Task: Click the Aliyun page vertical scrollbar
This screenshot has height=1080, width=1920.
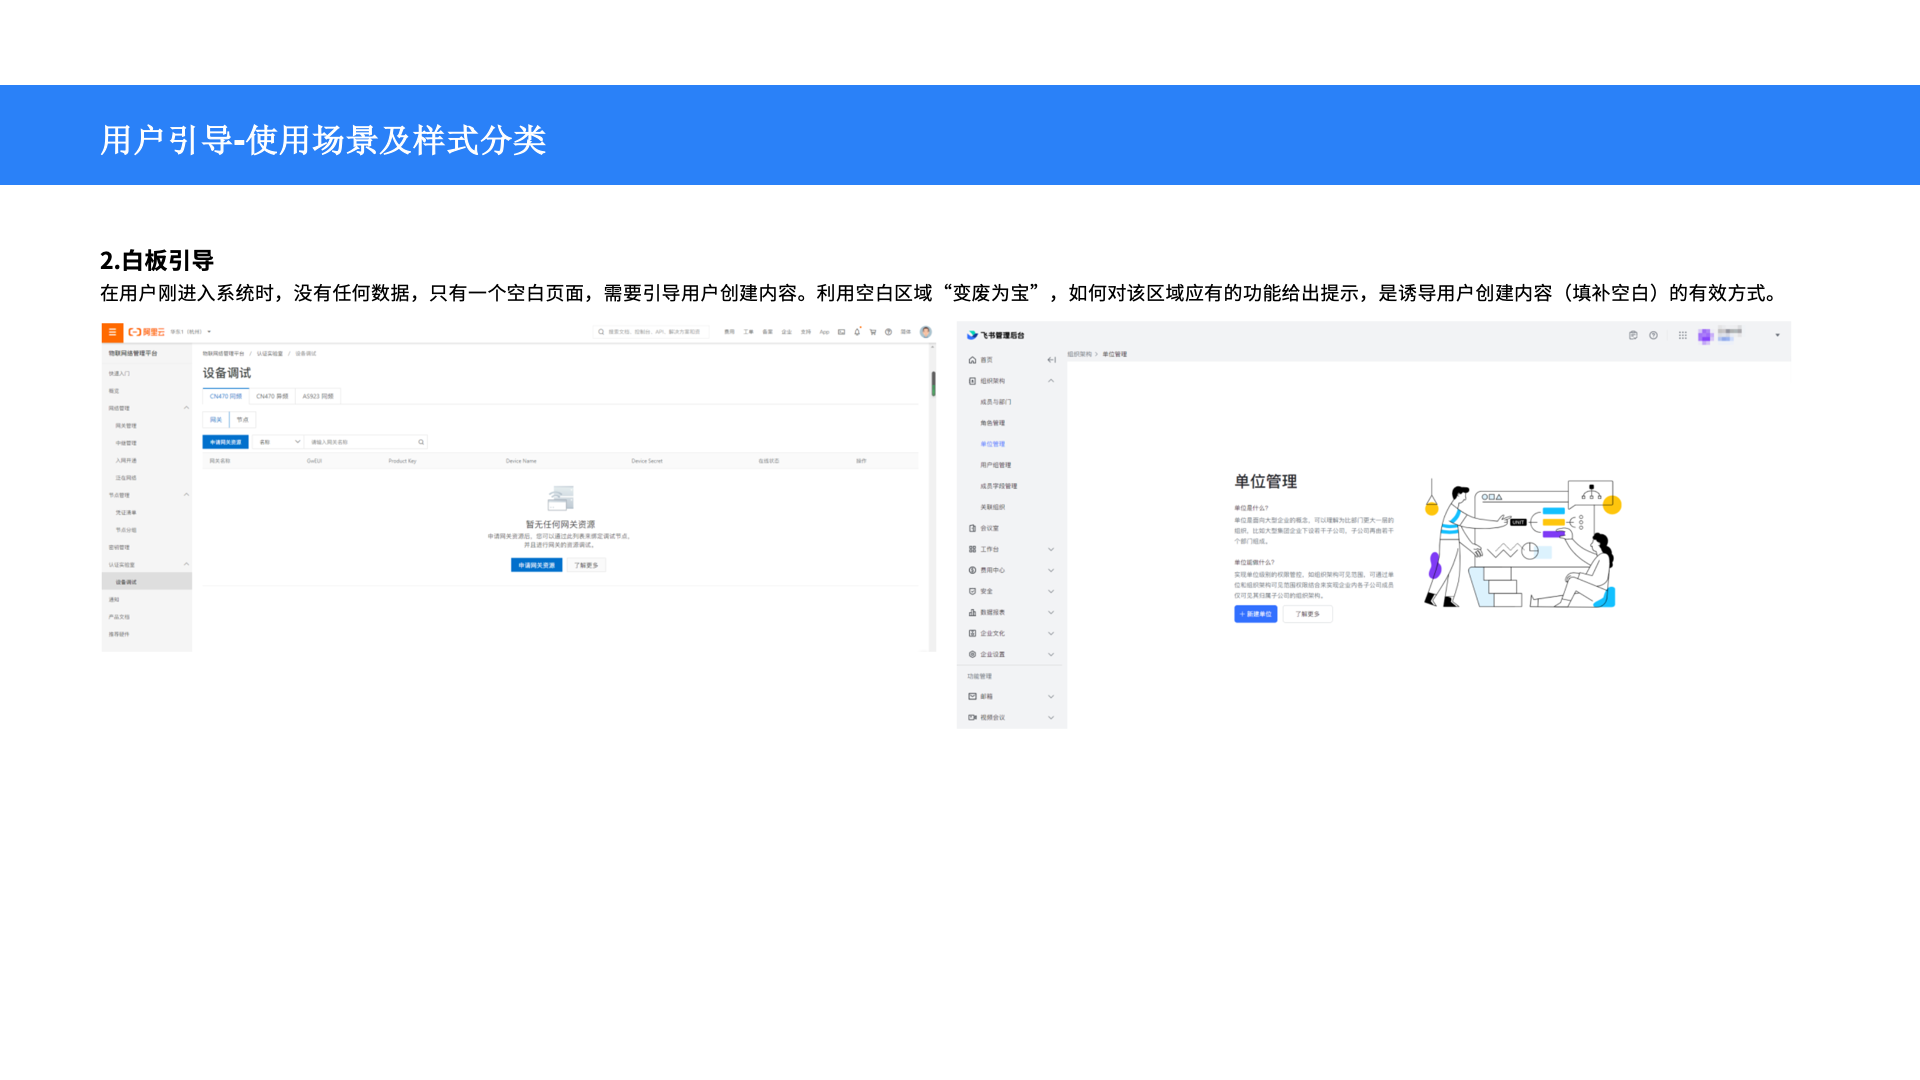Action: click(x=933, y=383)
